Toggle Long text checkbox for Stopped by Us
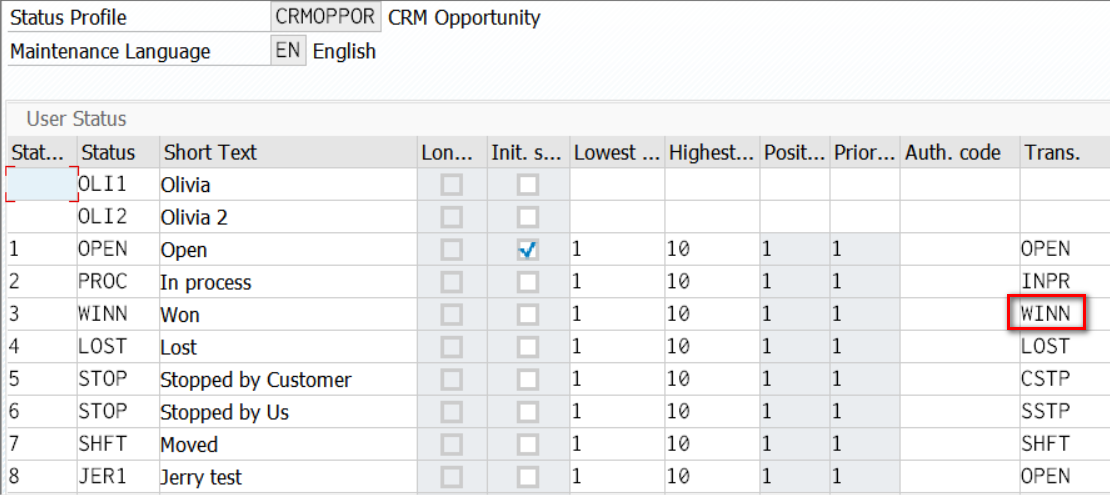 click(x=451, y=411)
